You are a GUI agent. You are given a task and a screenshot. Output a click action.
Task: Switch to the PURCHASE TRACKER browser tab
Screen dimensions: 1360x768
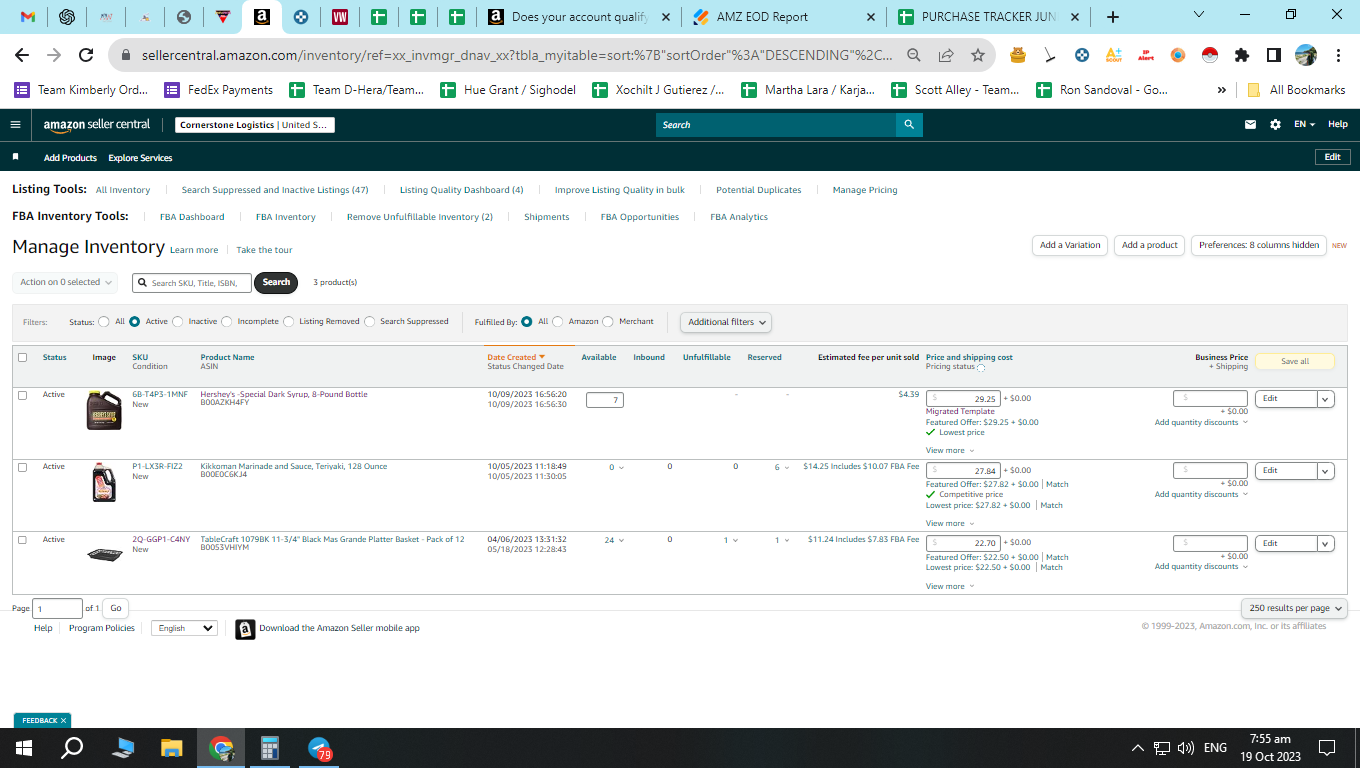click(x=990, y=17)
